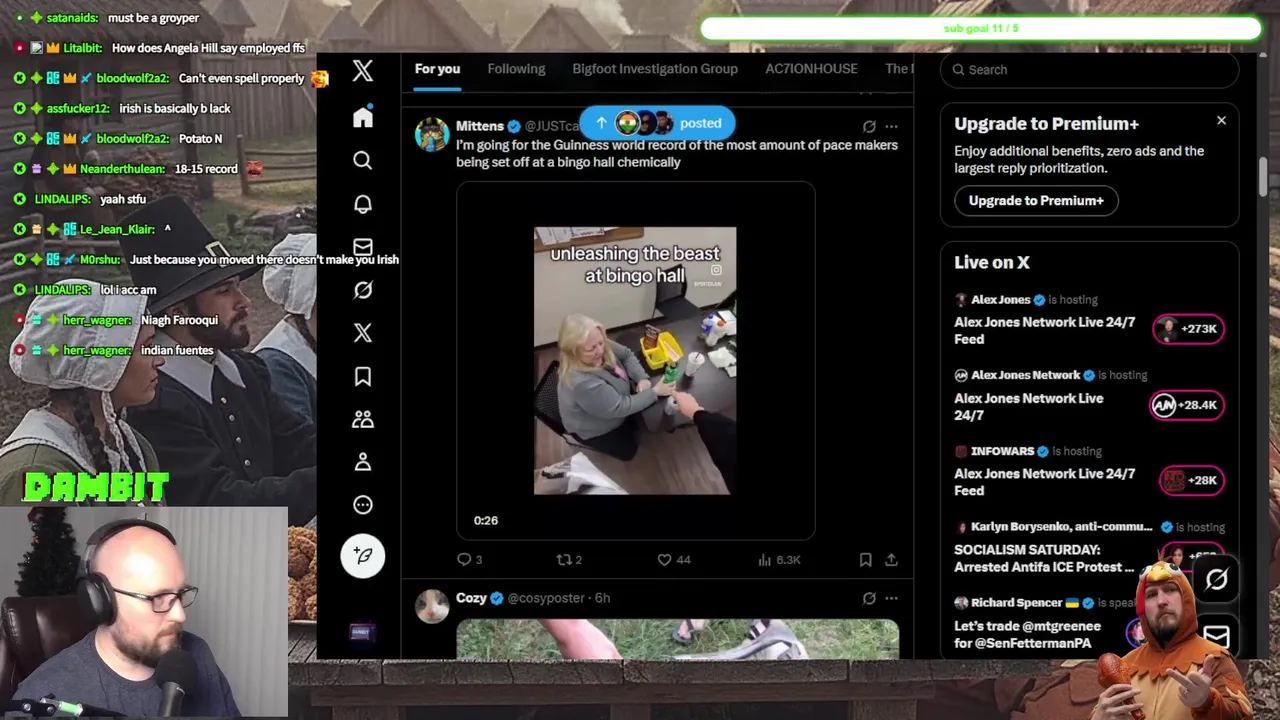
Task: Switch to the Following tab
Action: pos(516,69)
